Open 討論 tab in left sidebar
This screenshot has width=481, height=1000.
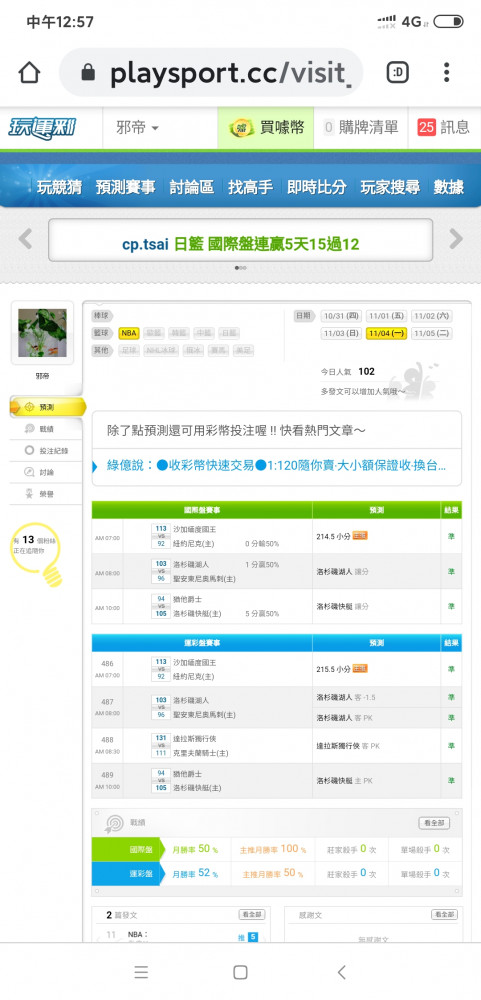pyautogui.click(x=47, y=473)
